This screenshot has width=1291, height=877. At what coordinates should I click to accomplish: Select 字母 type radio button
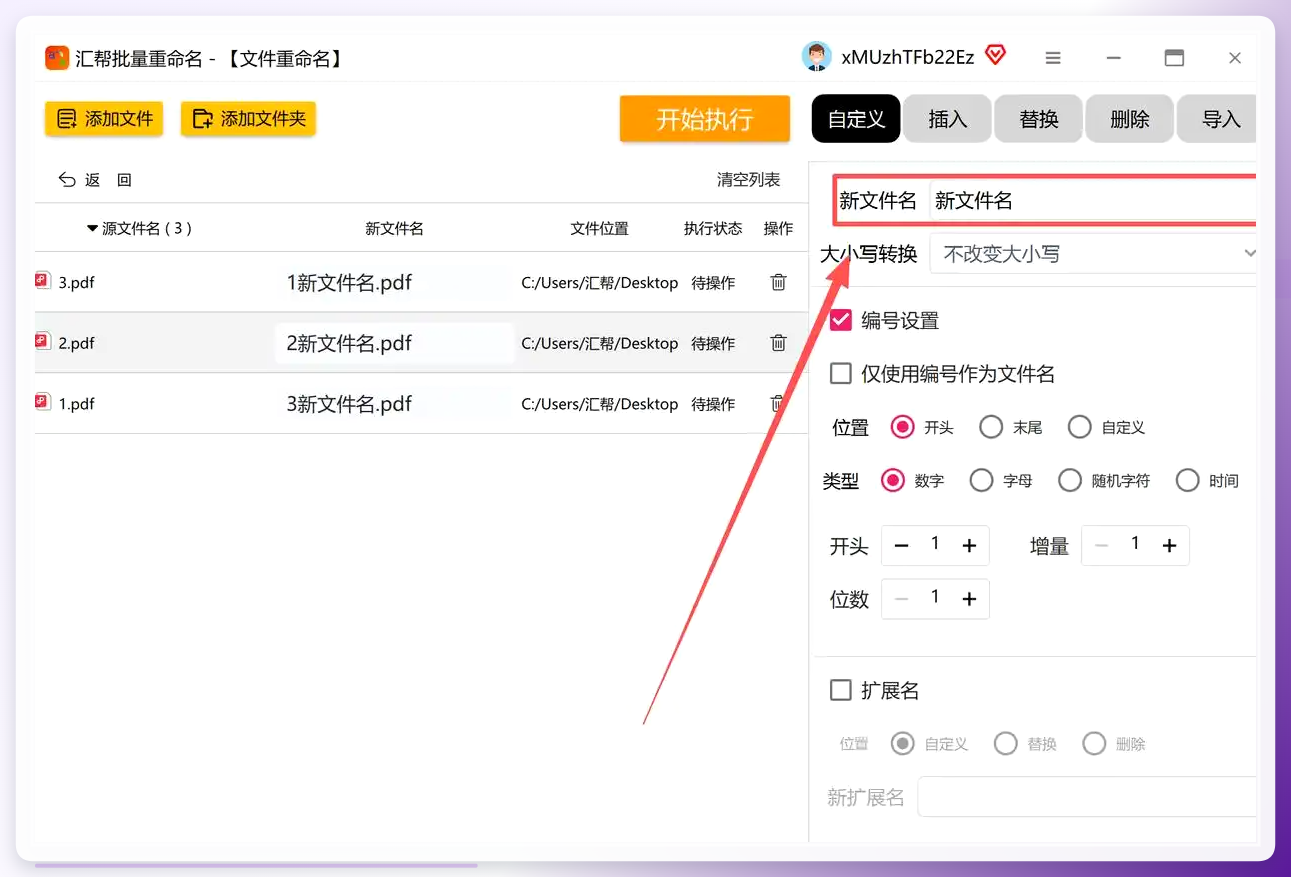click(981, 481)
